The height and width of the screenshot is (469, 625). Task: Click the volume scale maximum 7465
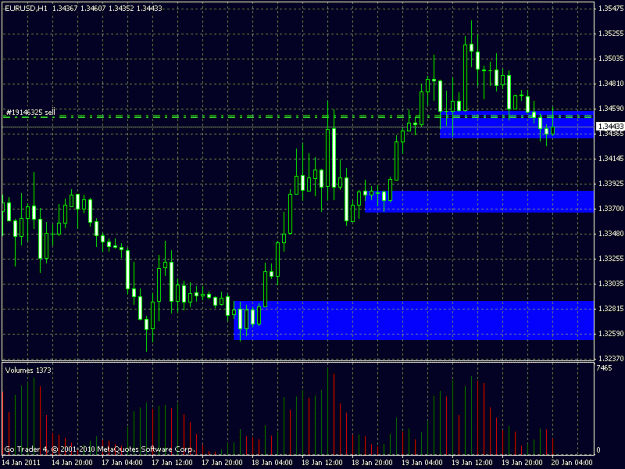click(604, 368)
